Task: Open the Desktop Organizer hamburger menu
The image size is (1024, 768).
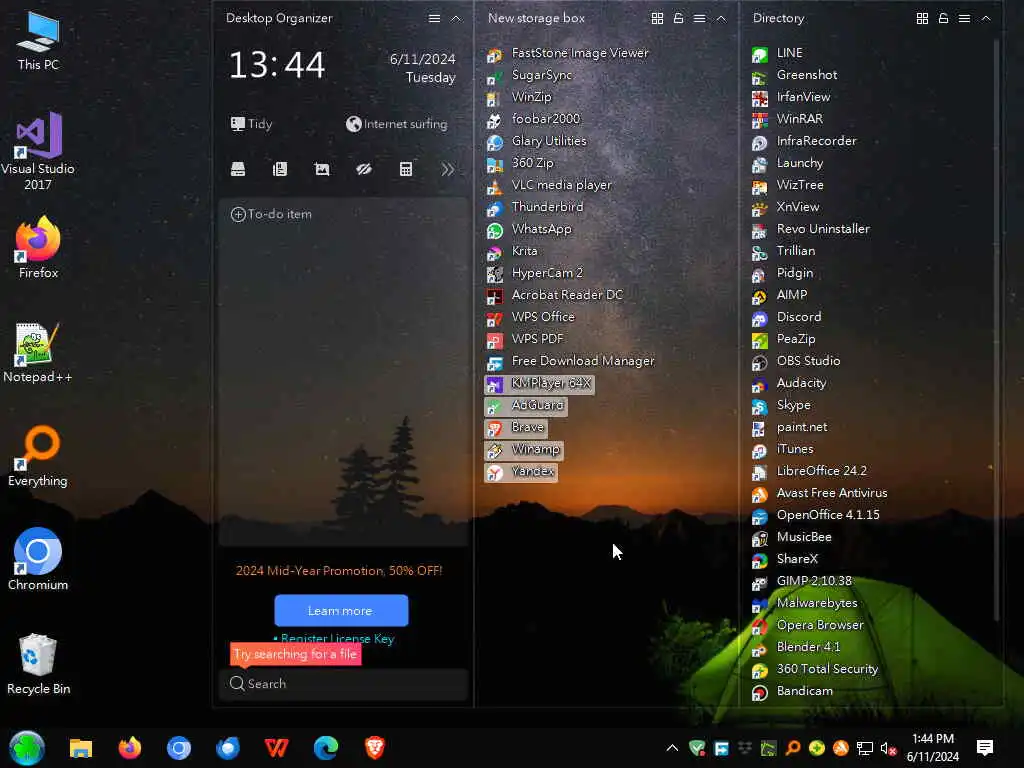Action: point(434,18)
